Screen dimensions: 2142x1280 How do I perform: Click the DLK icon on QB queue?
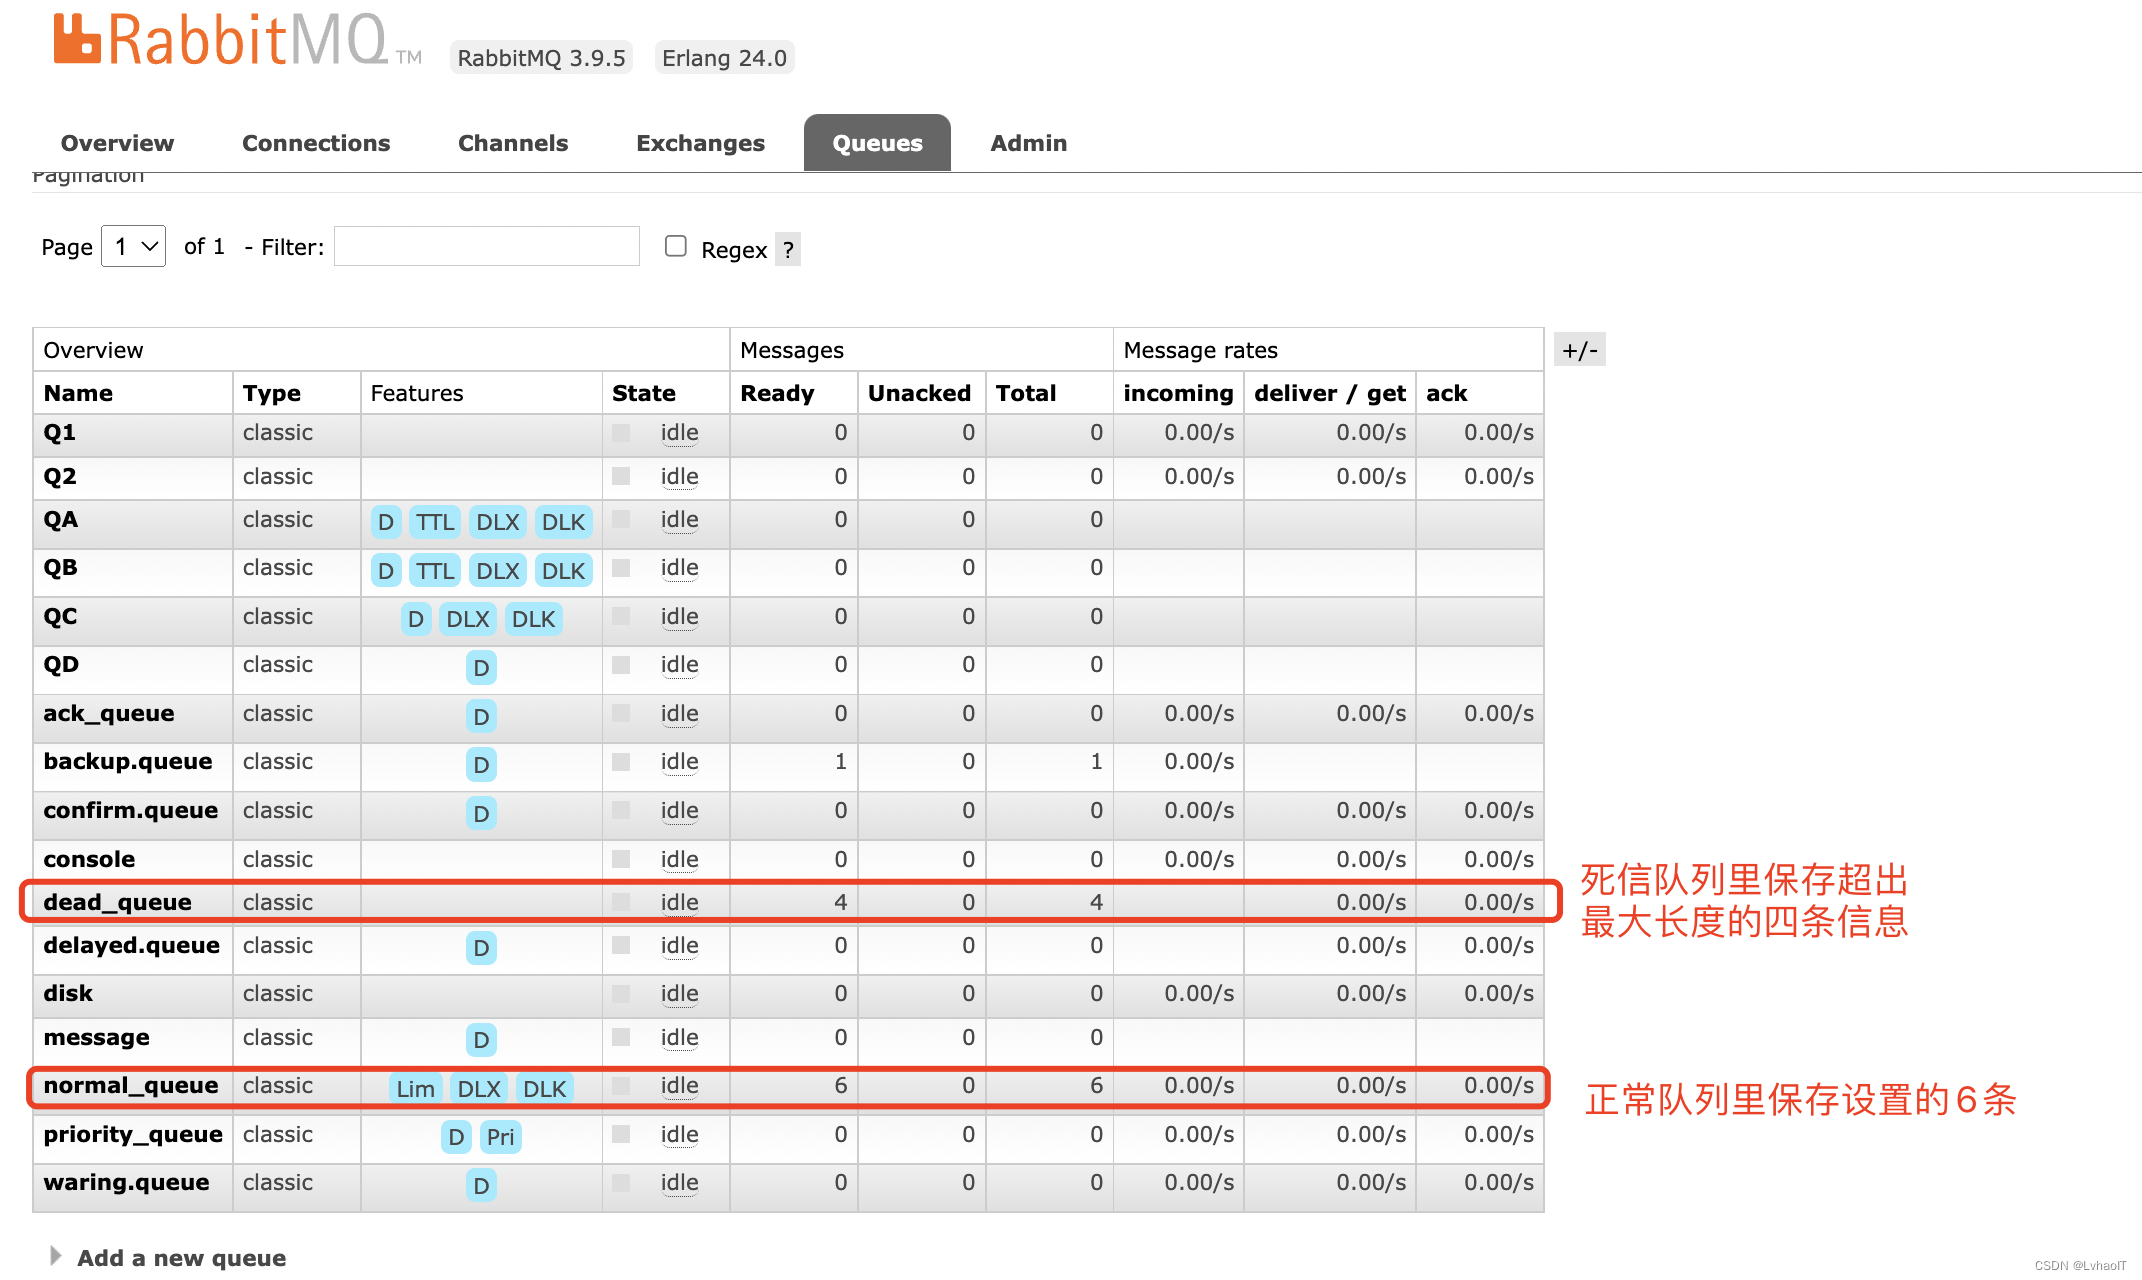coord(559,570)
